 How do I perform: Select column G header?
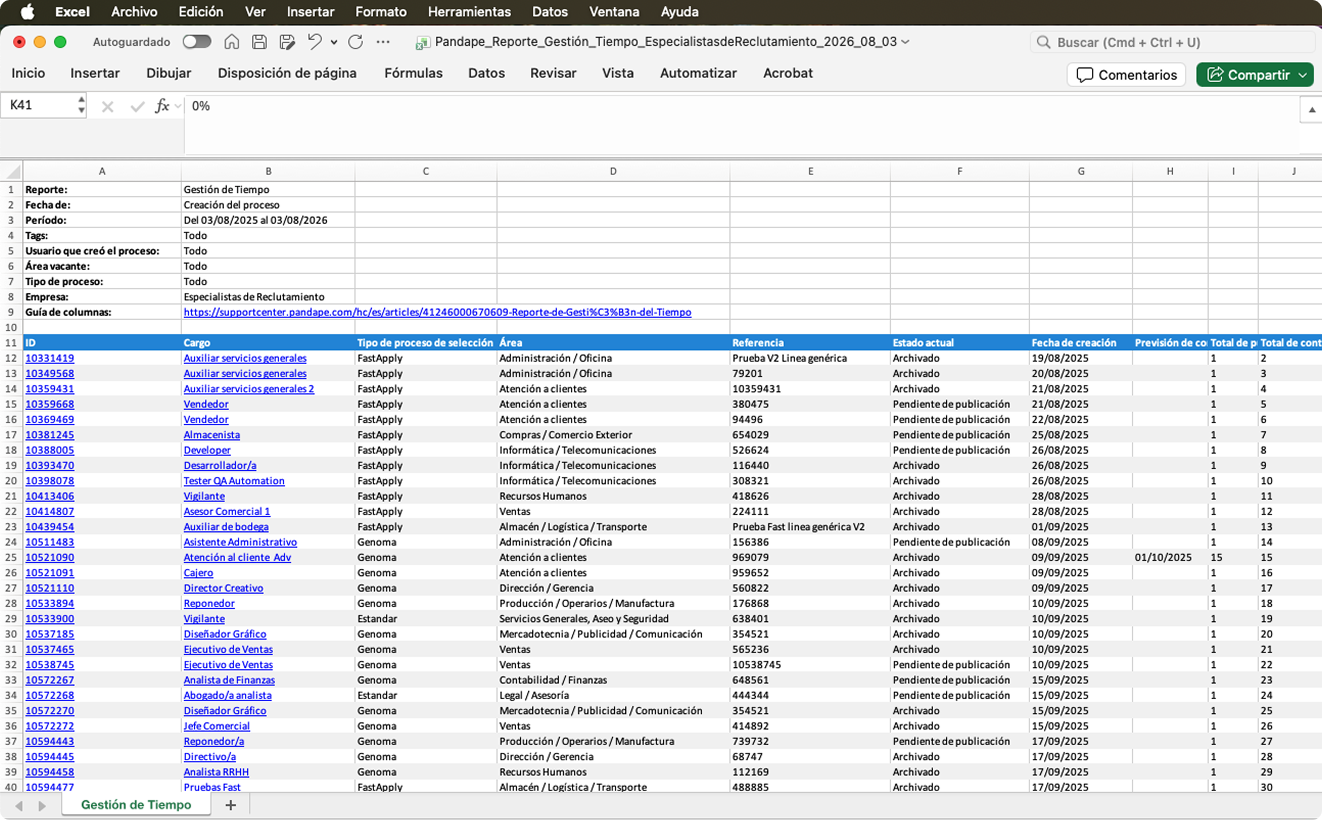pyautogui.click(x=1081, y=172)
